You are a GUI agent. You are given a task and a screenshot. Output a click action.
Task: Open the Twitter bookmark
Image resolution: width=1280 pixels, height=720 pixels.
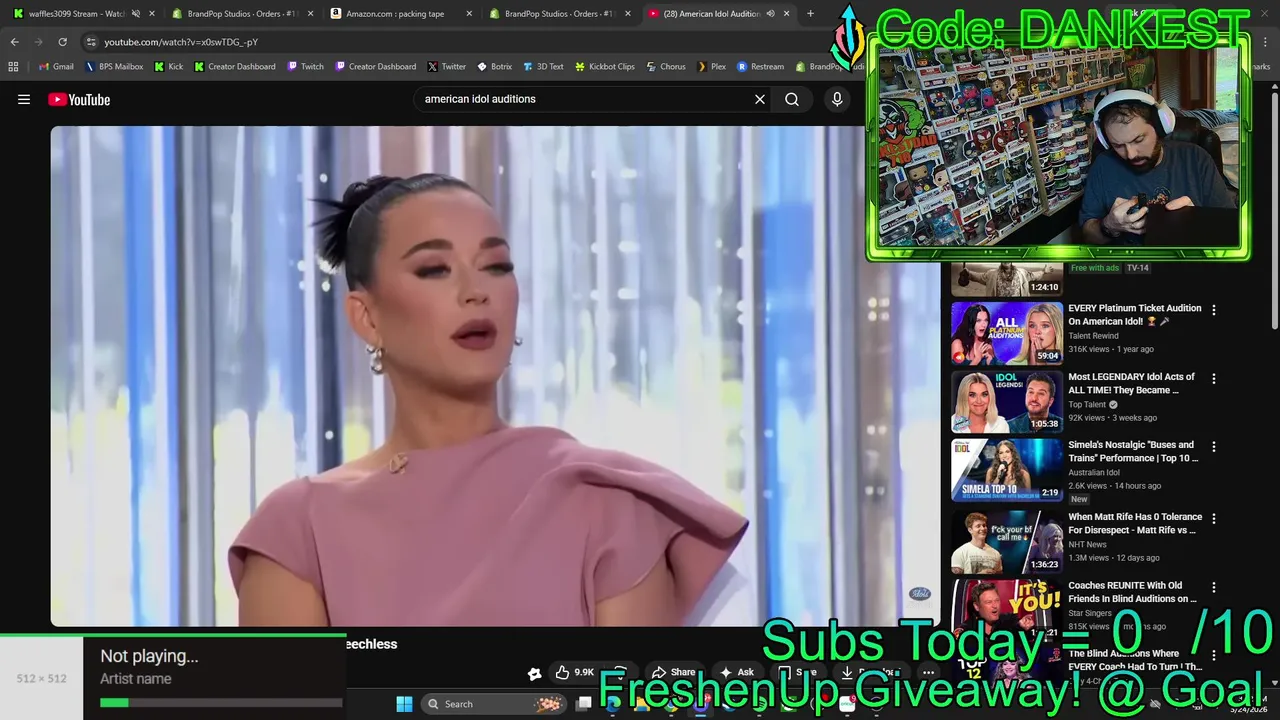[447, 66]
